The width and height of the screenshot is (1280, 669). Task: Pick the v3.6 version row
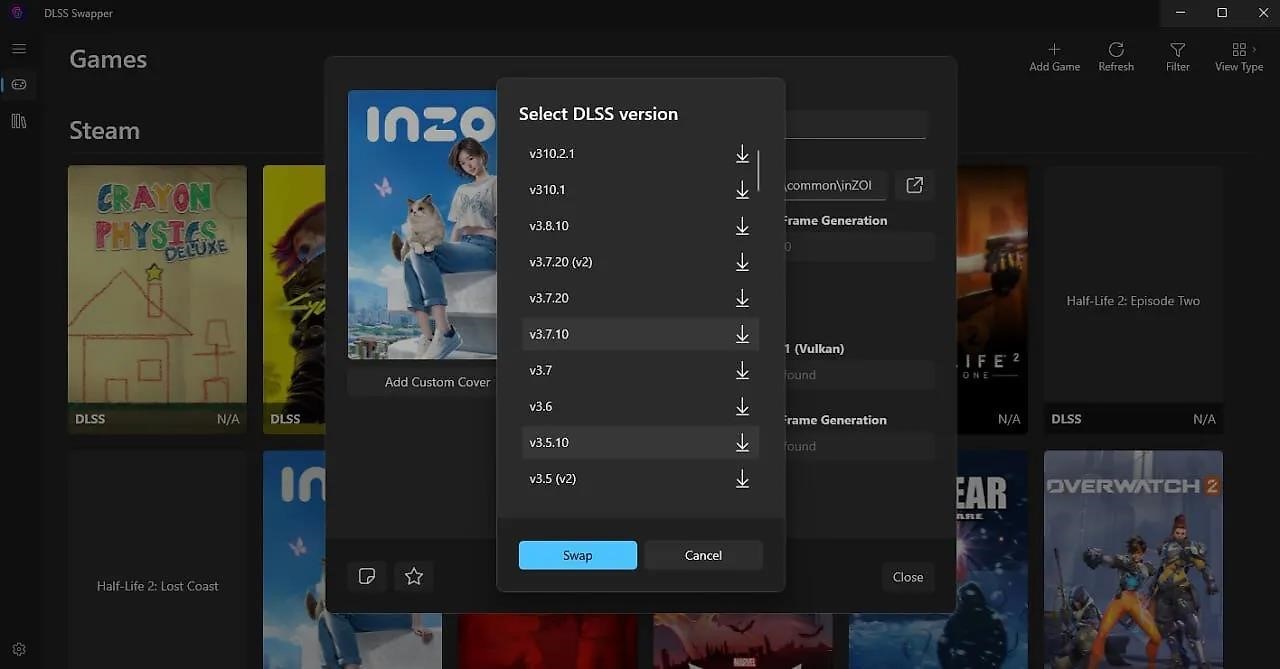pos(640,406)
